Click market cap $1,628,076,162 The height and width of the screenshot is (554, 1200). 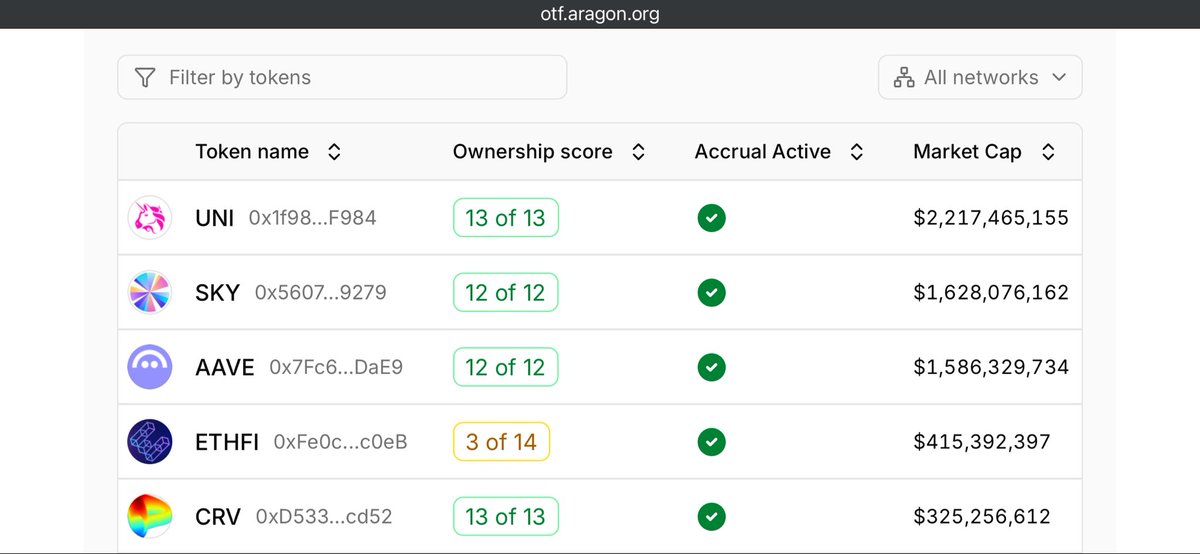pyautogui.click(x=991, y=293)
